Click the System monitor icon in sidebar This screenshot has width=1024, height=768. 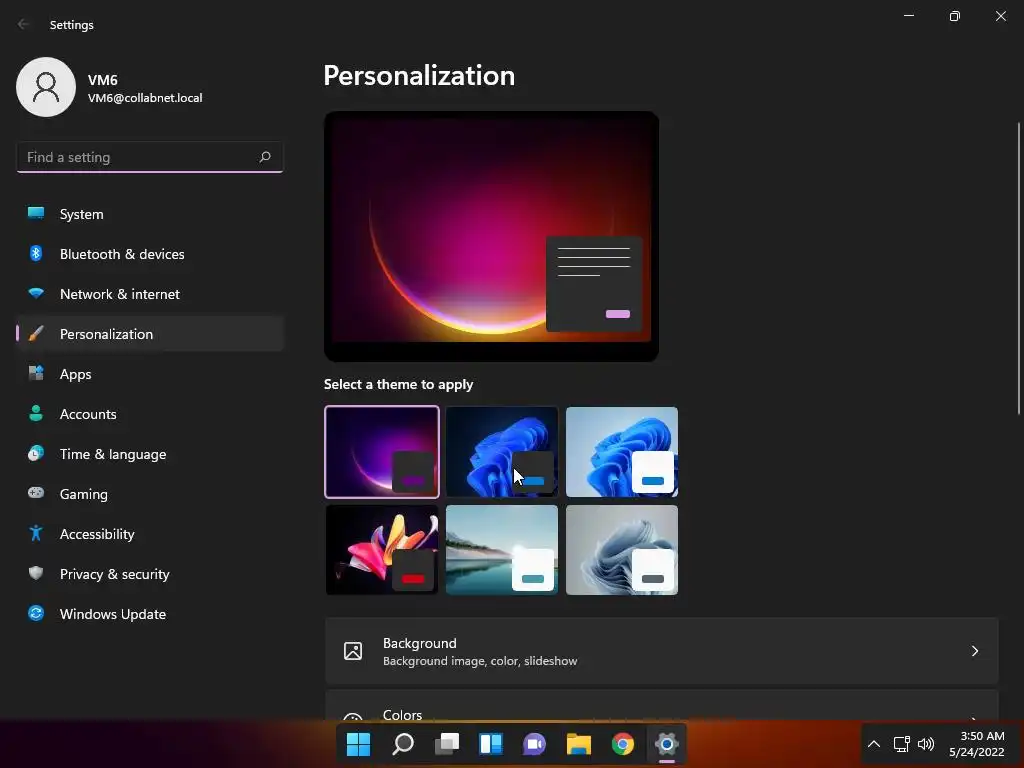36,213
